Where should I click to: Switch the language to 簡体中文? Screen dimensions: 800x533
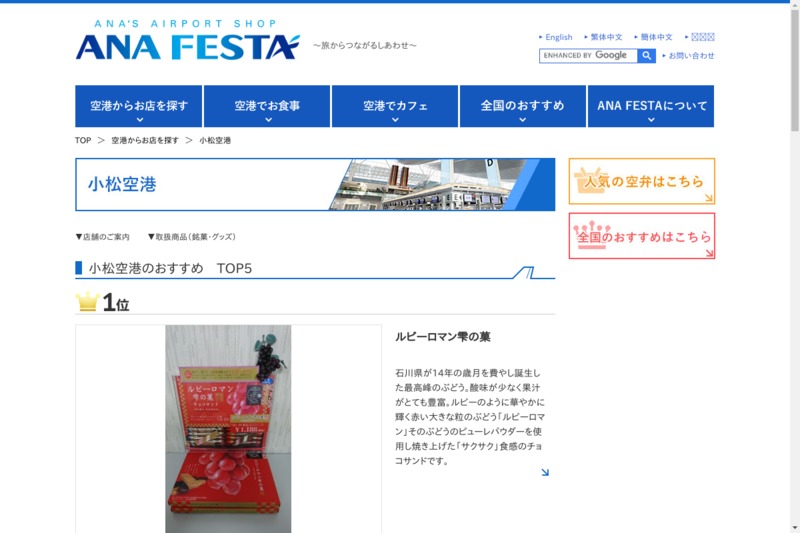pyautogui.click(x=656, y=37)
